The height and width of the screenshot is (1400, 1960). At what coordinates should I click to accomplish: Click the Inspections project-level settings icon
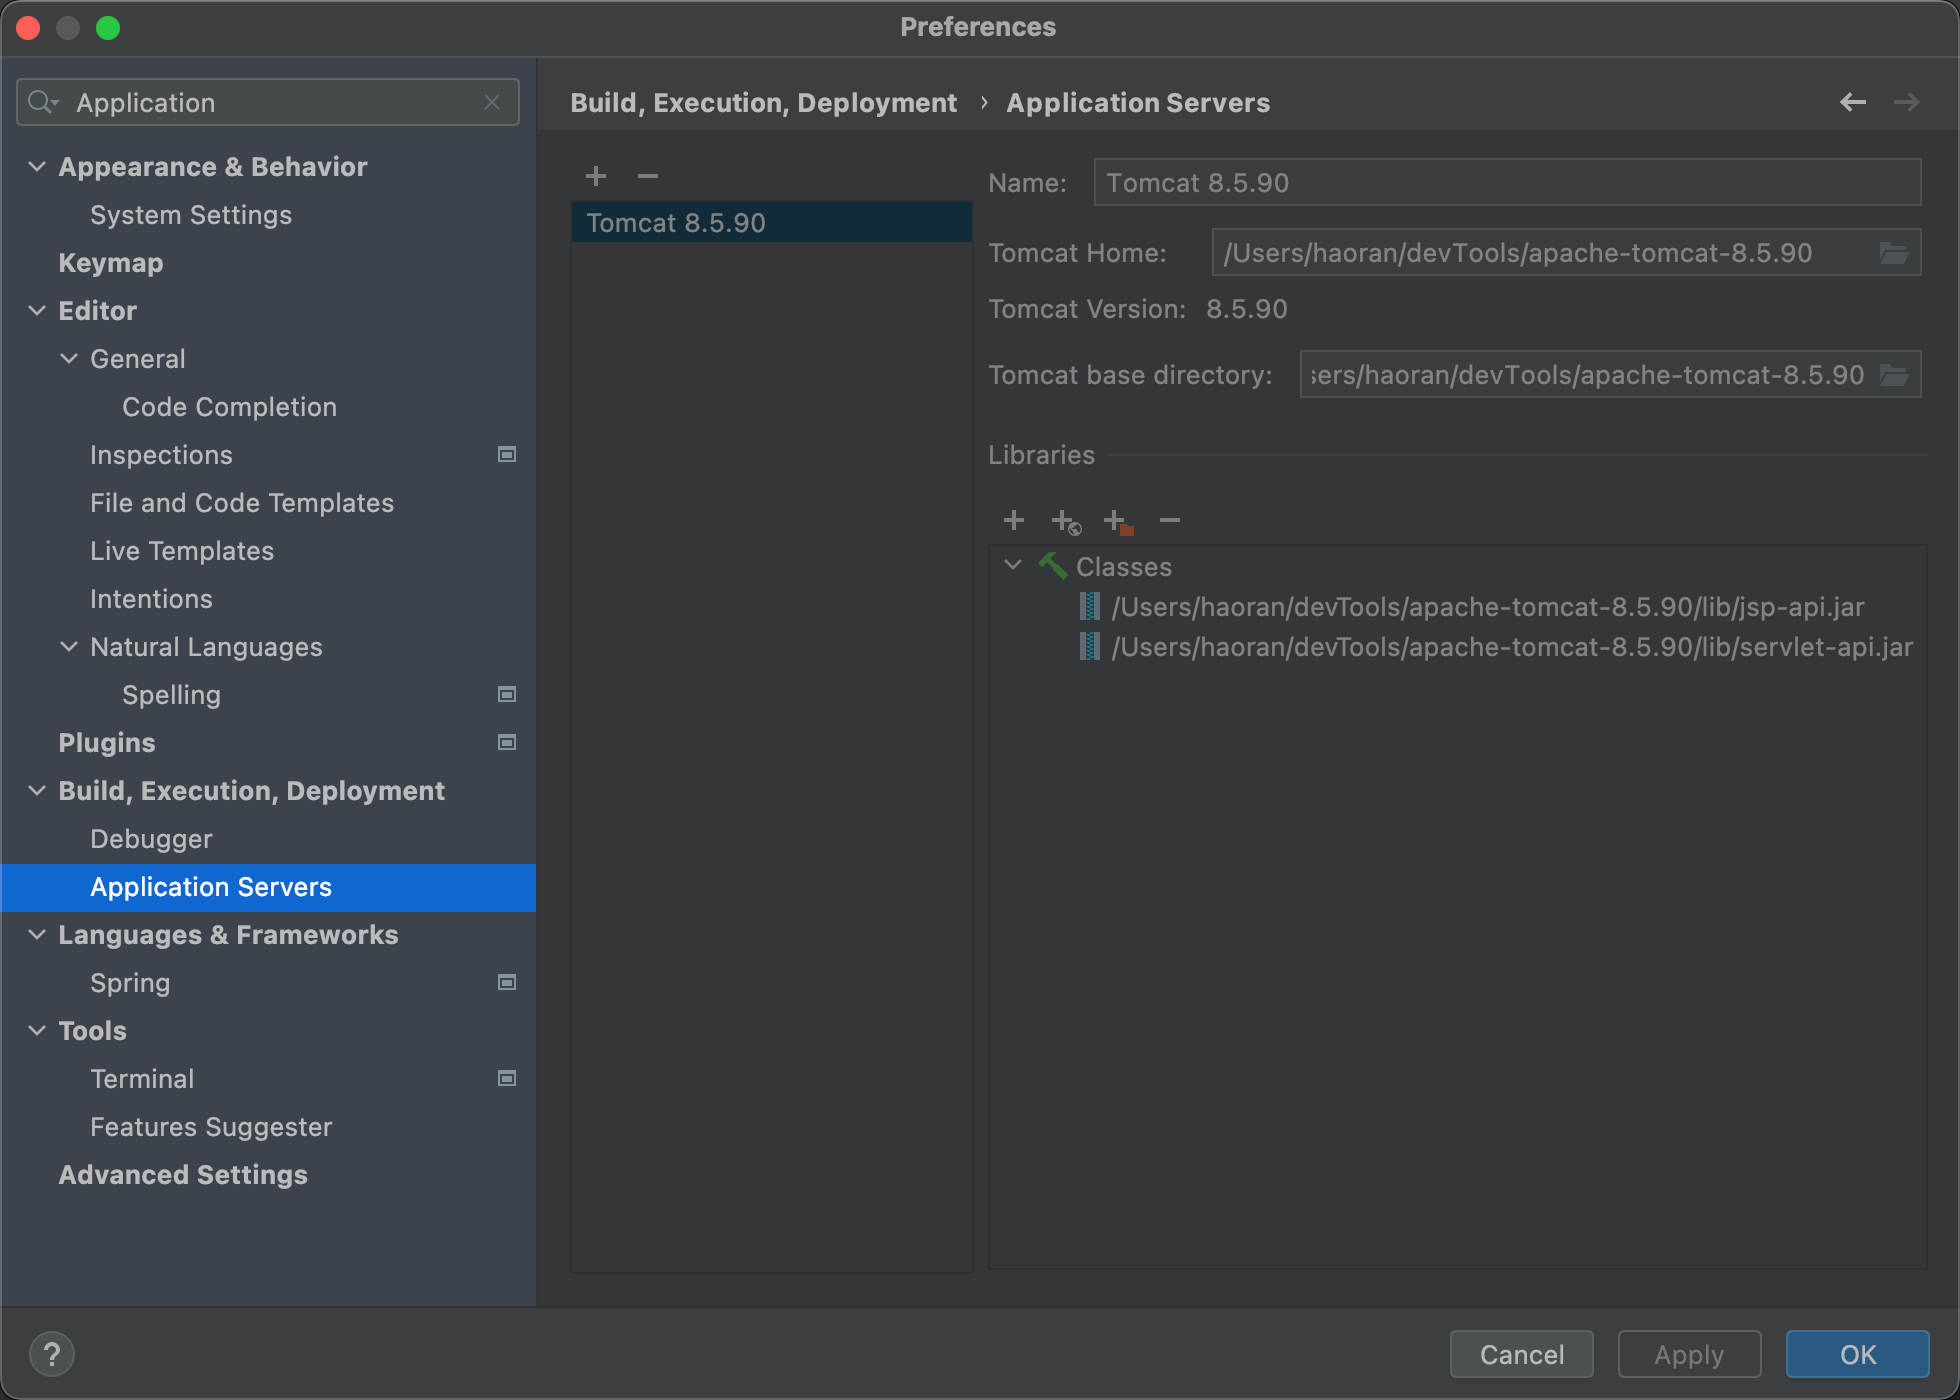(507, 454)
